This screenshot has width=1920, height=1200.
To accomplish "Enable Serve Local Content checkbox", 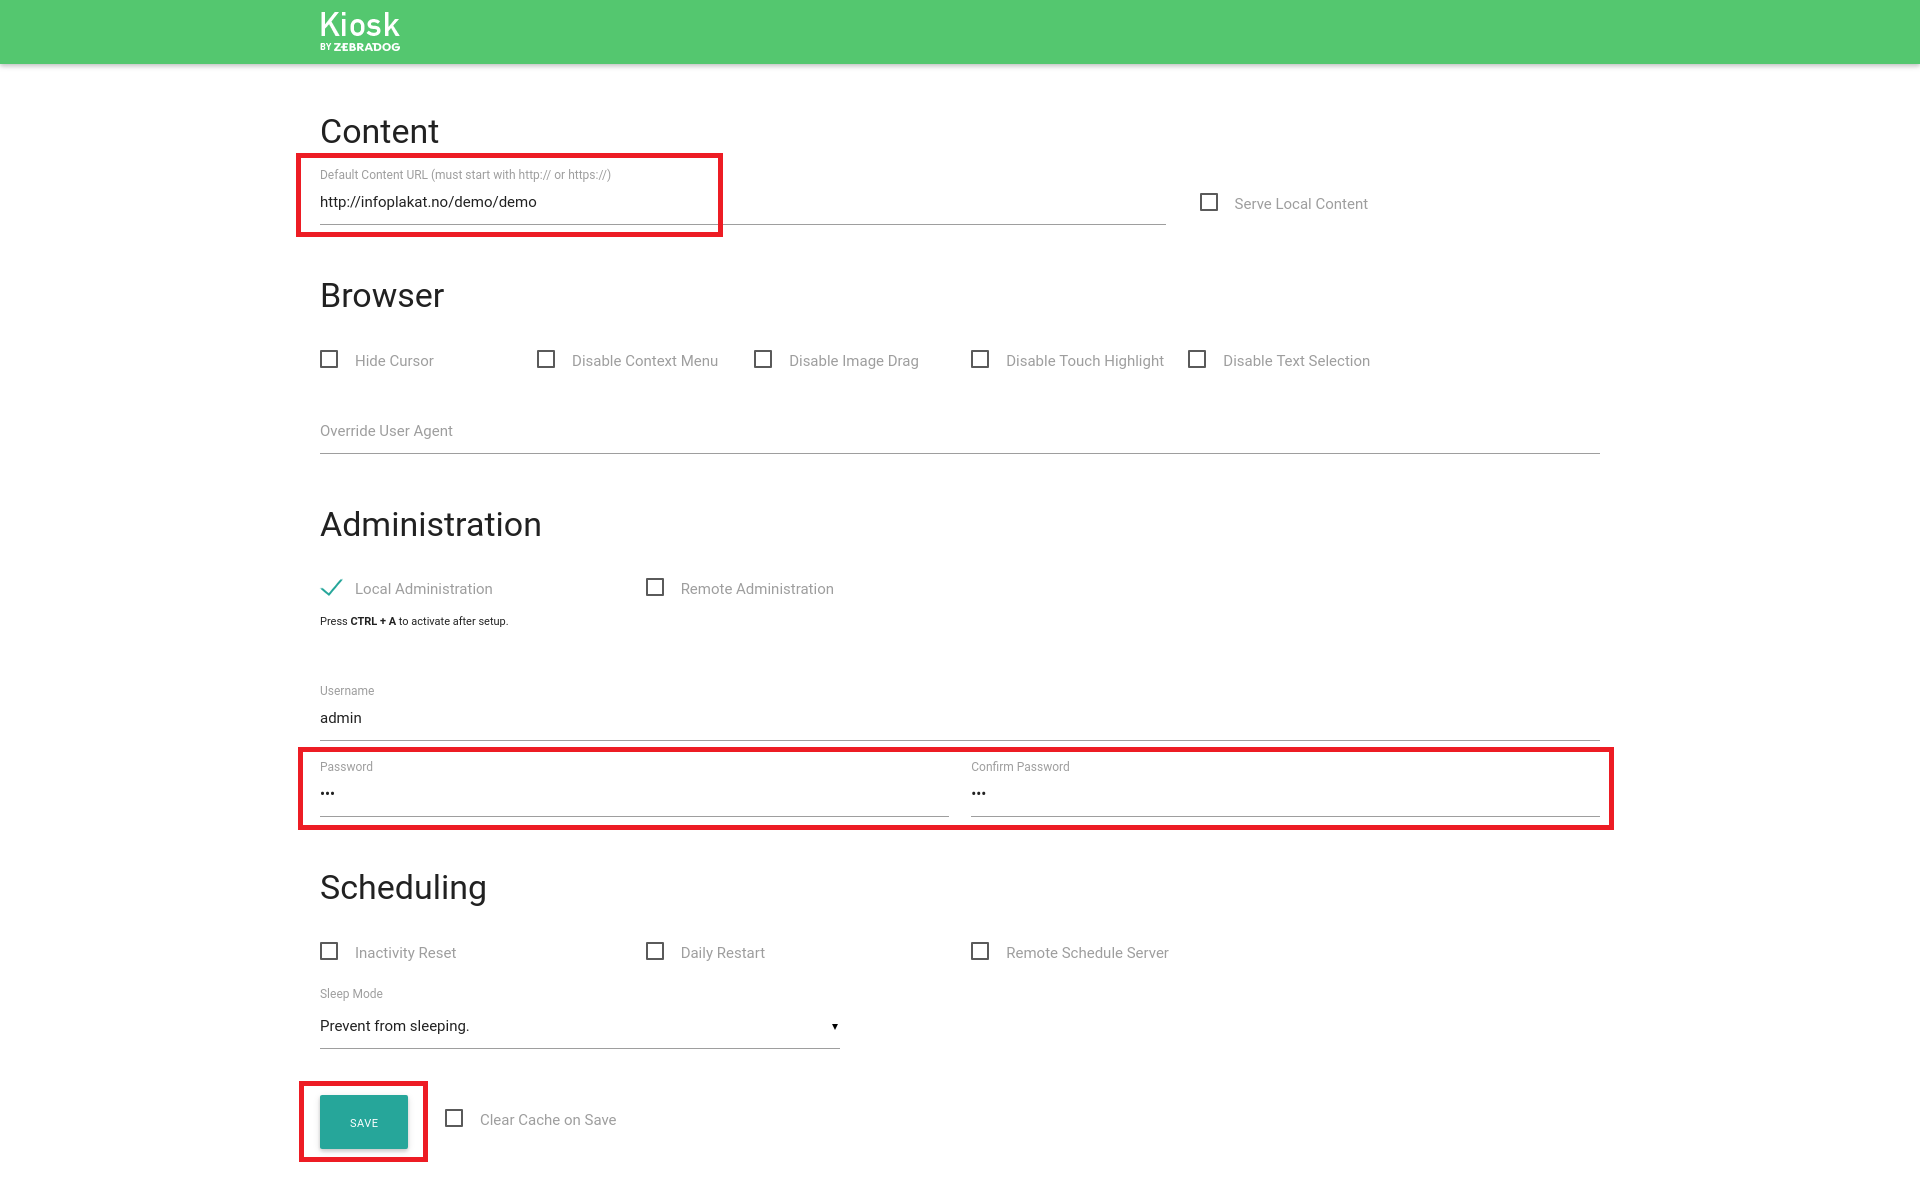I will click(x=1209, y=203).
